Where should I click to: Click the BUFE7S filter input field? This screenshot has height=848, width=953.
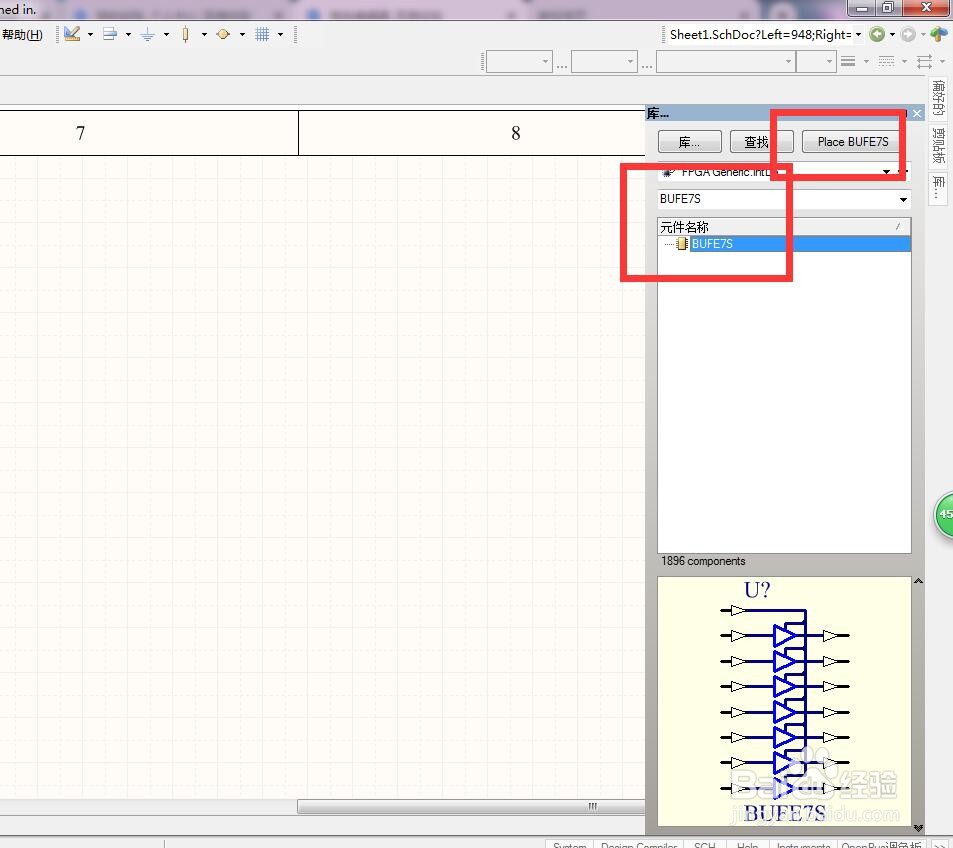tap(776, 199)
